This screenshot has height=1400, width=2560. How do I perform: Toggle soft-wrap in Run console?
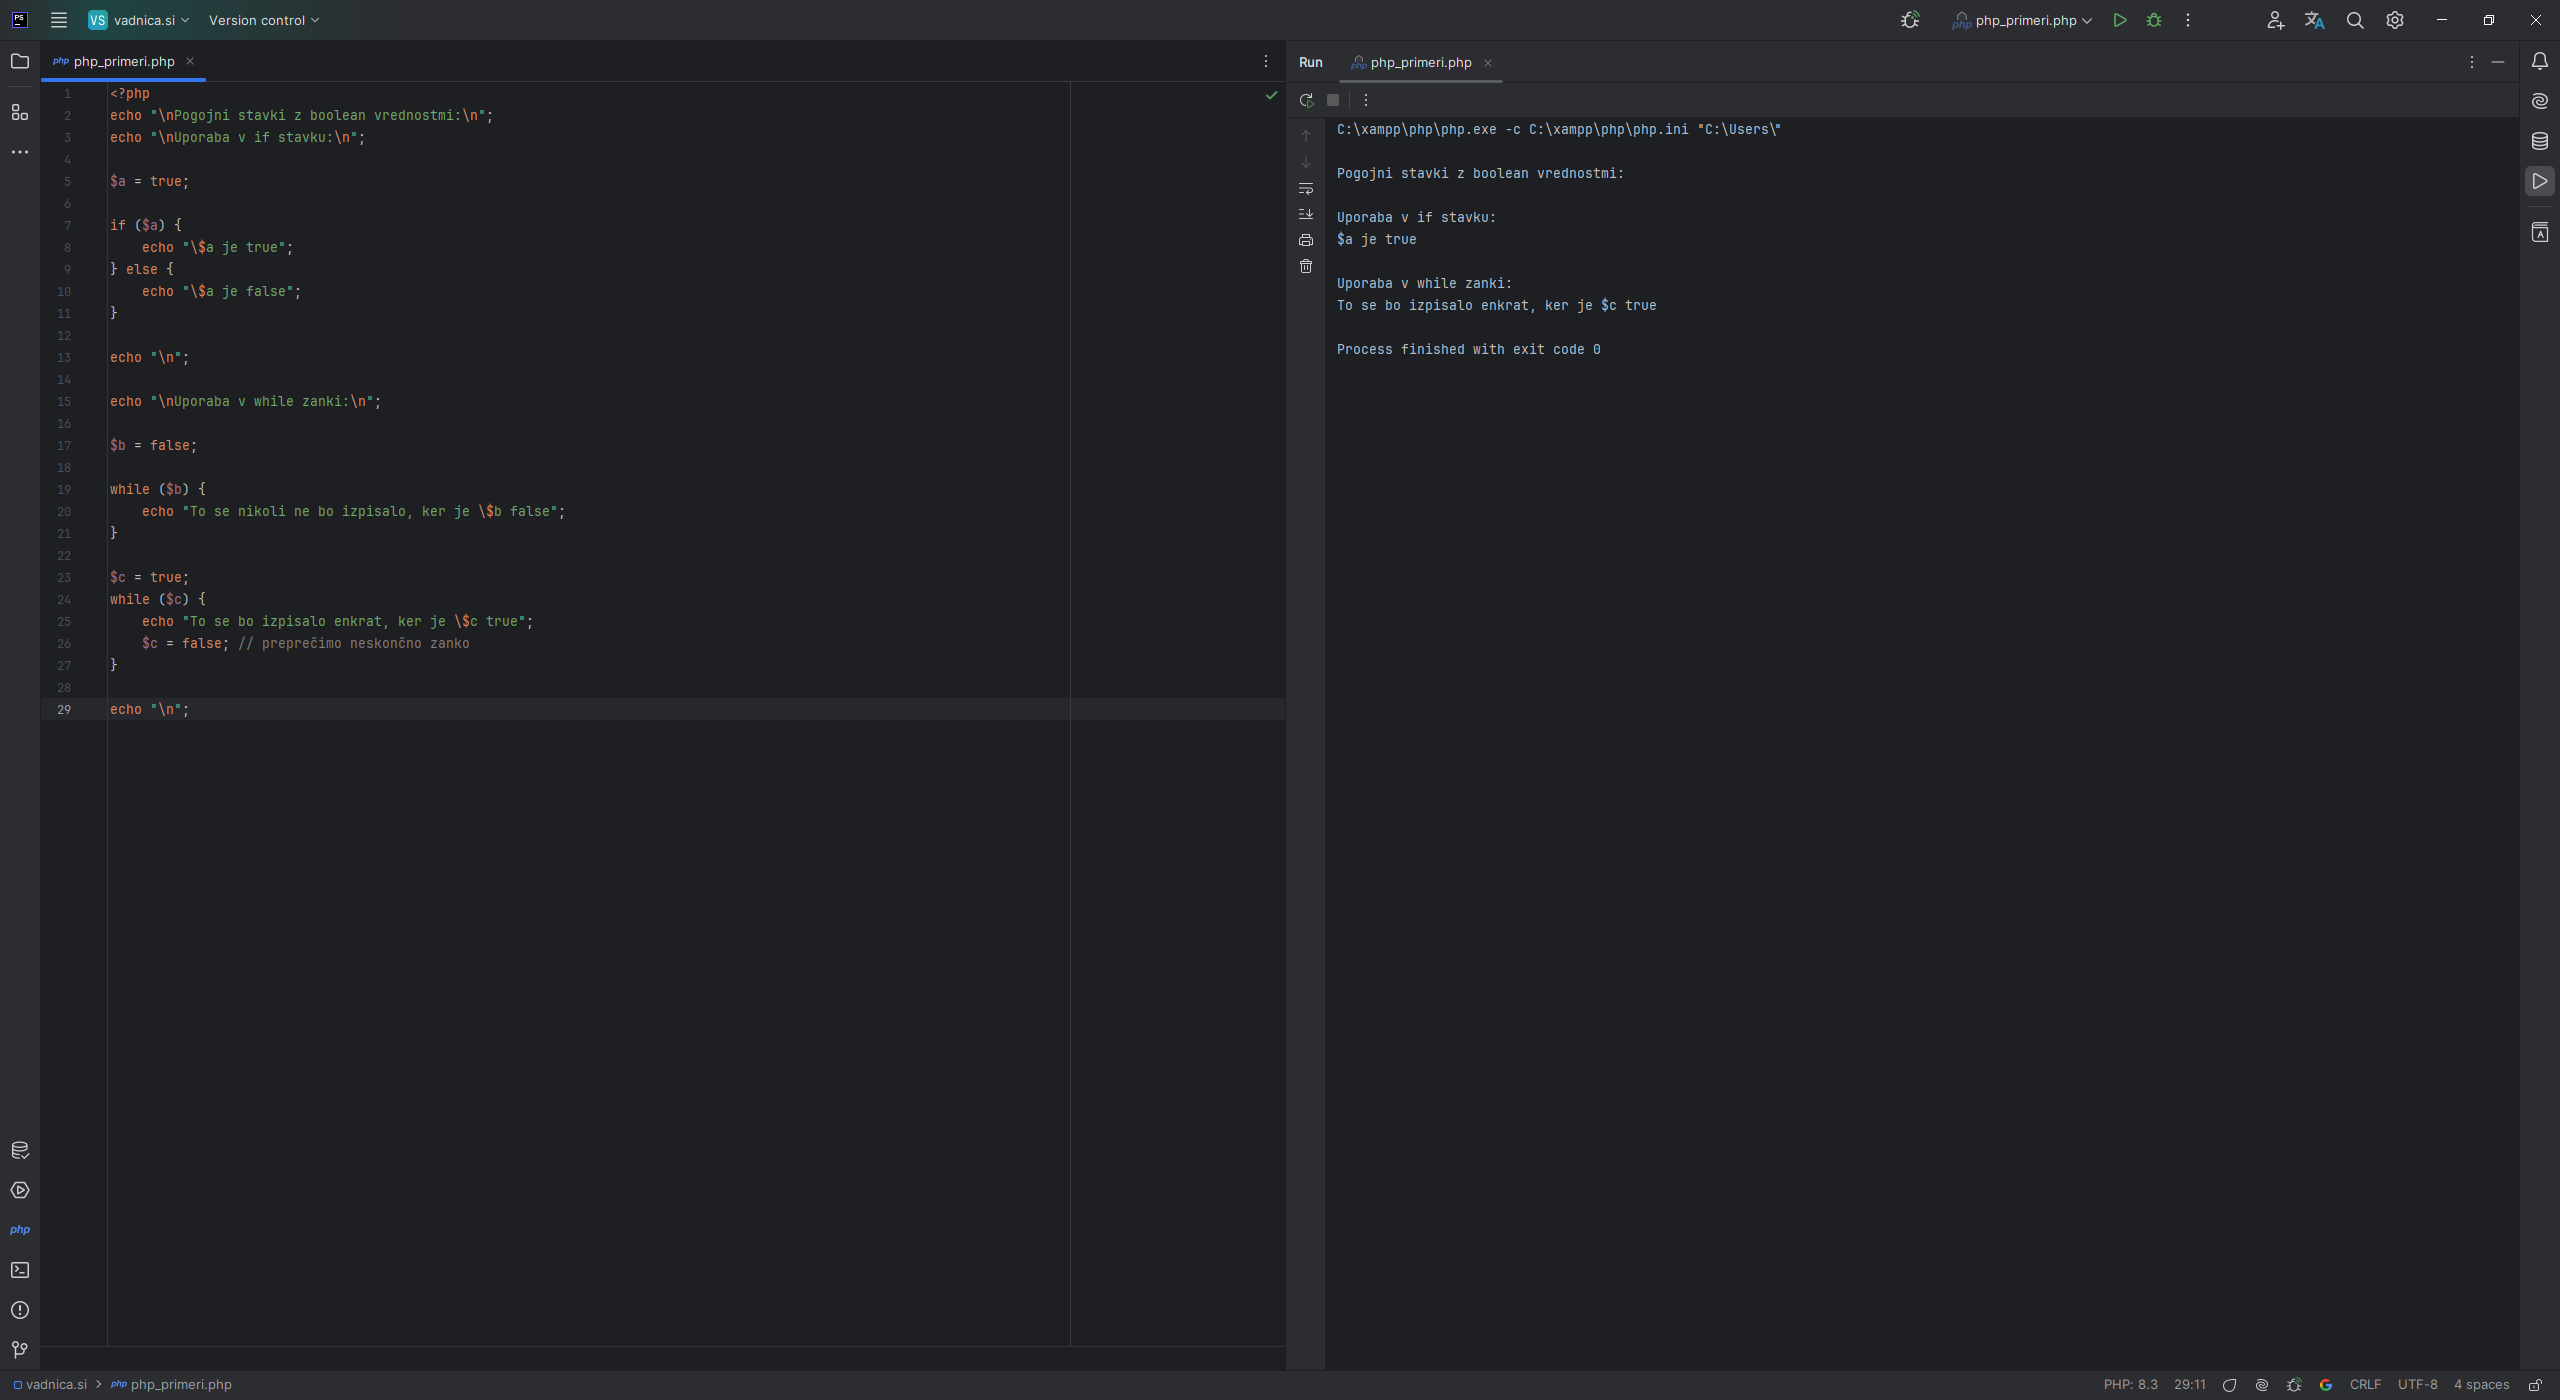1306,188
